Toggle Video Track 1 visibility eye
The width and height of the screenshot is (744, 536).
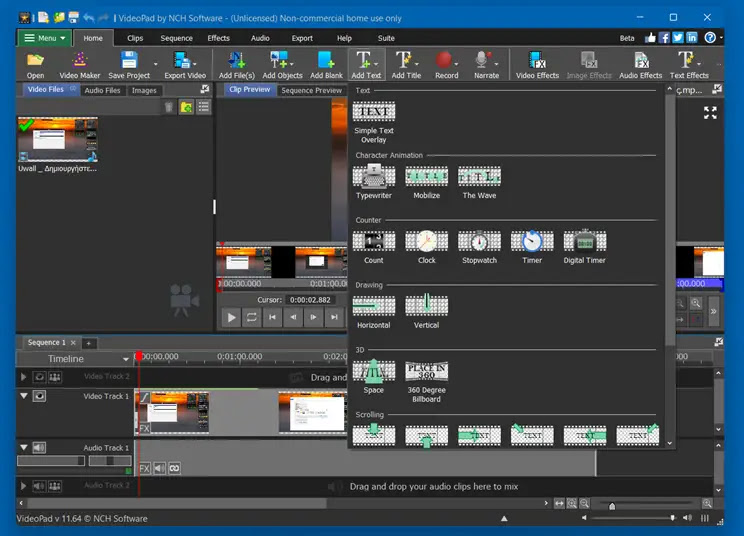pyautogui.click(x=39, y=396)
